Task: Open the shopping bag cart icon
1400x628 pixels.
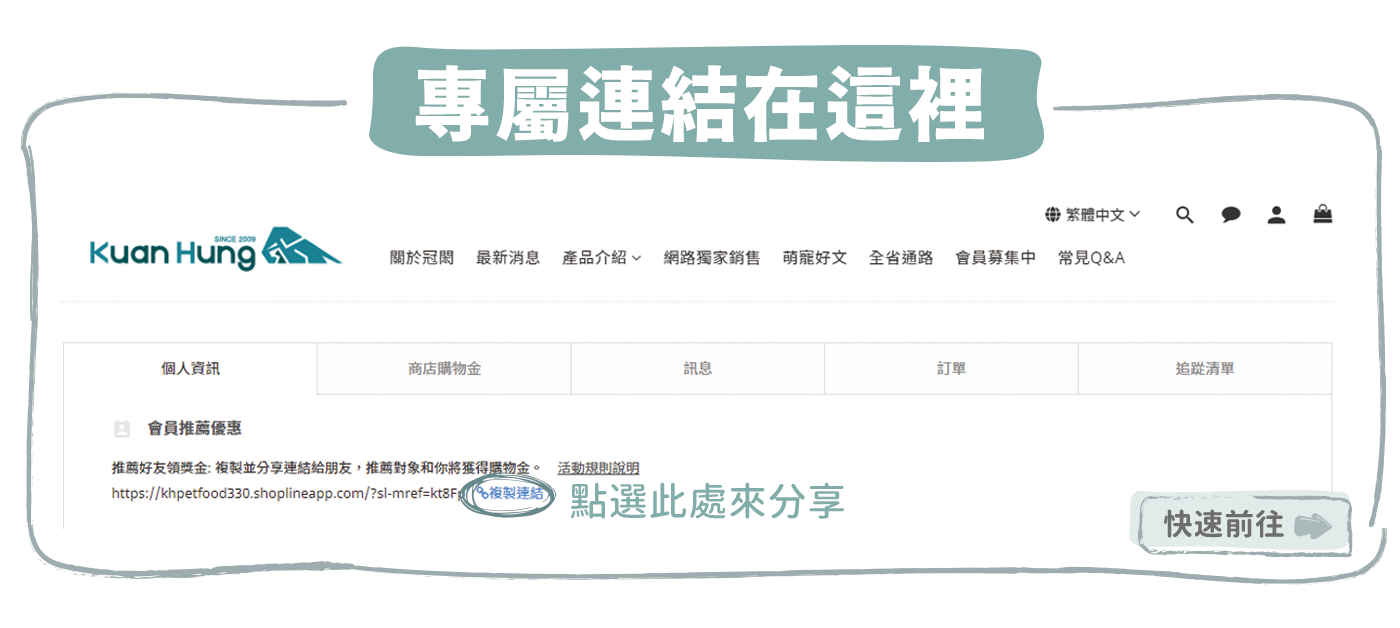Action: click(x=1323, y=214)
